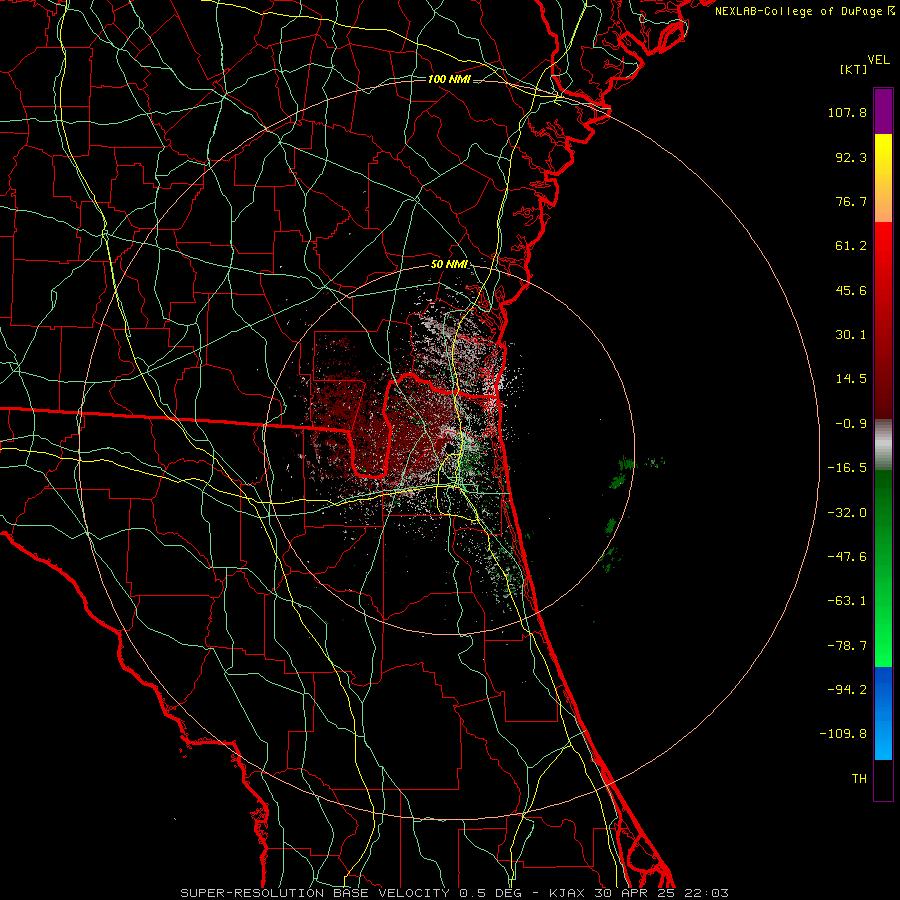This screenshot has width=900, height=900.
Task: Click the 61.2 scale value
Action: pyautogui.click(x=851, y=246)
